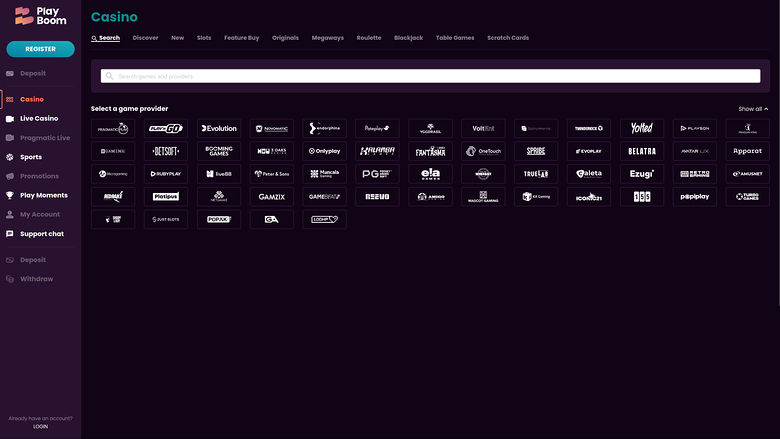Collapse the Show all providers list

pos(753,109)
